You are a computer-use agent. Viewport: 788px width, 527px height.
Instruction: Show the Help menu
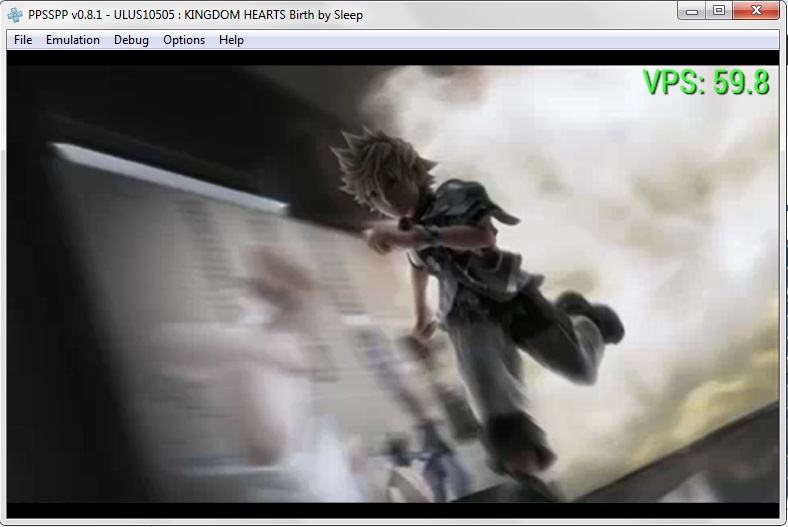(231, 40)
